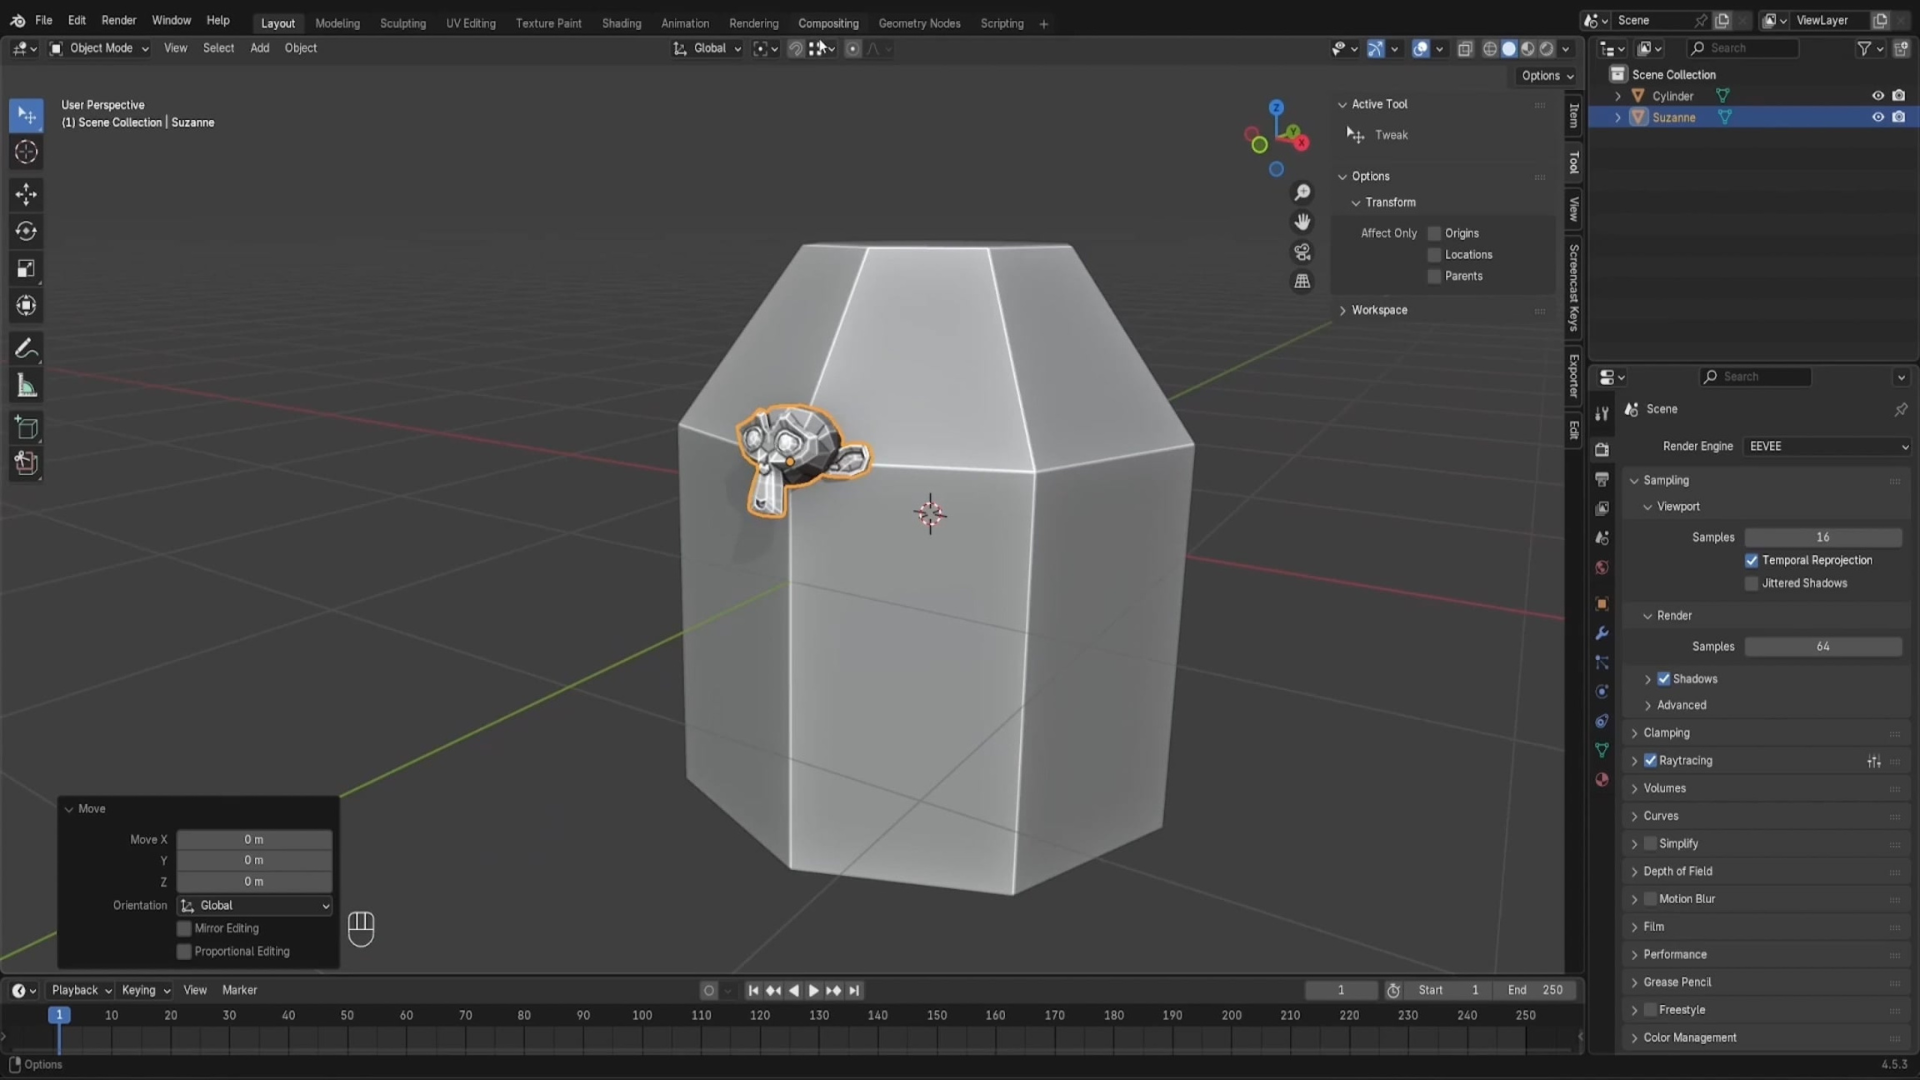Select the Cursor tool in toolbar
The width and height of the screenshot is (1920, 1080).
(x=26, y=152)
